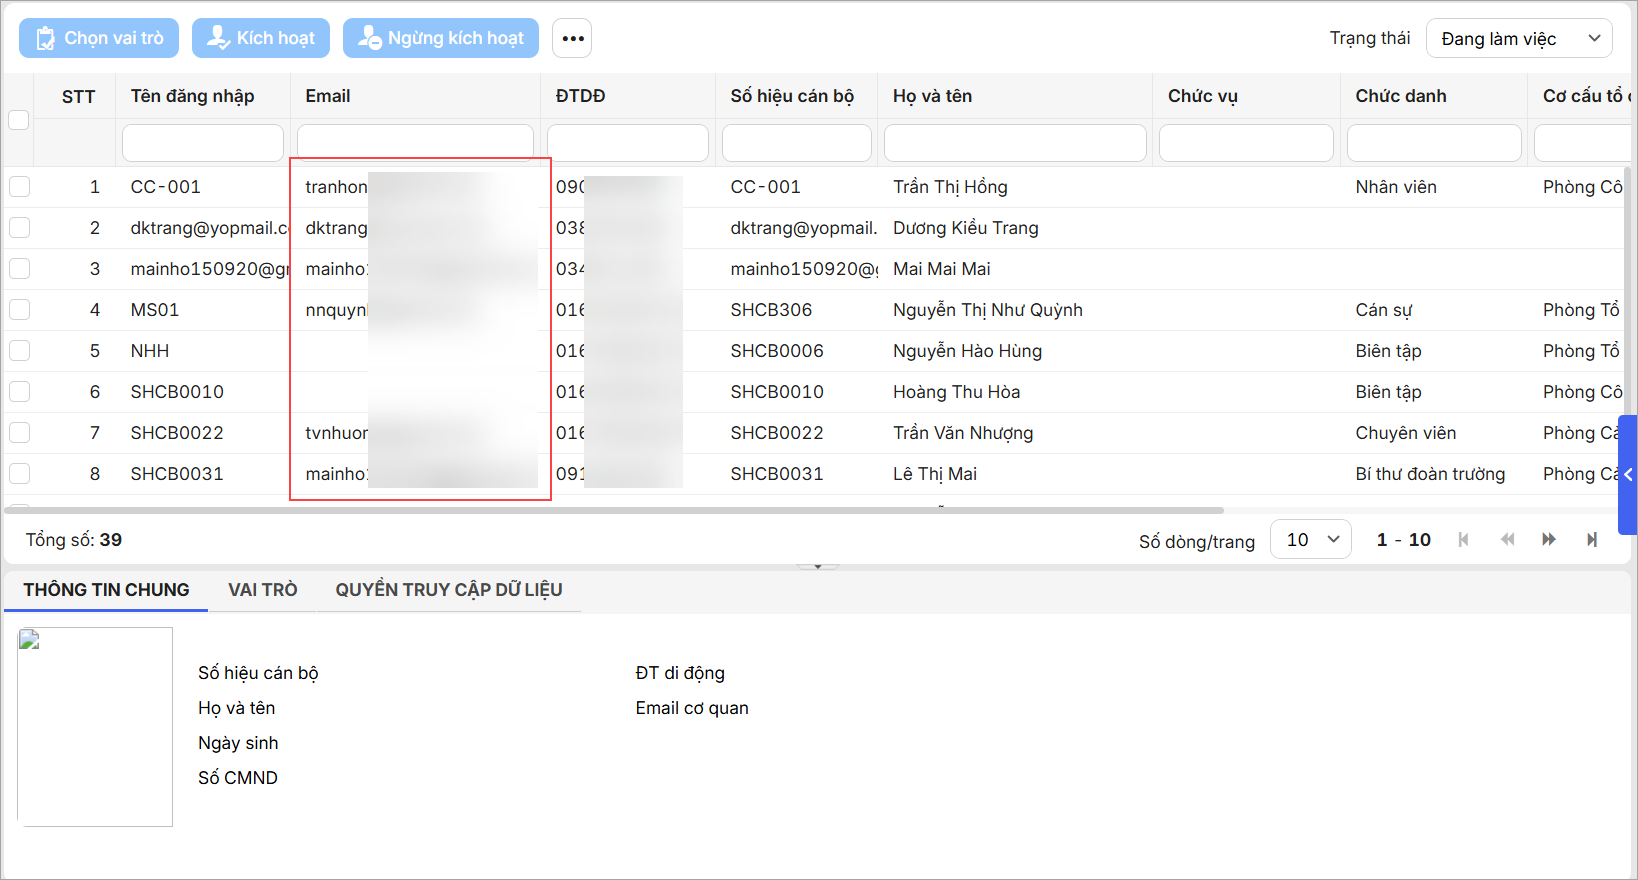Click the Họ và tên filter field
The image size is (1638, 880).
tap(1014, 143)
